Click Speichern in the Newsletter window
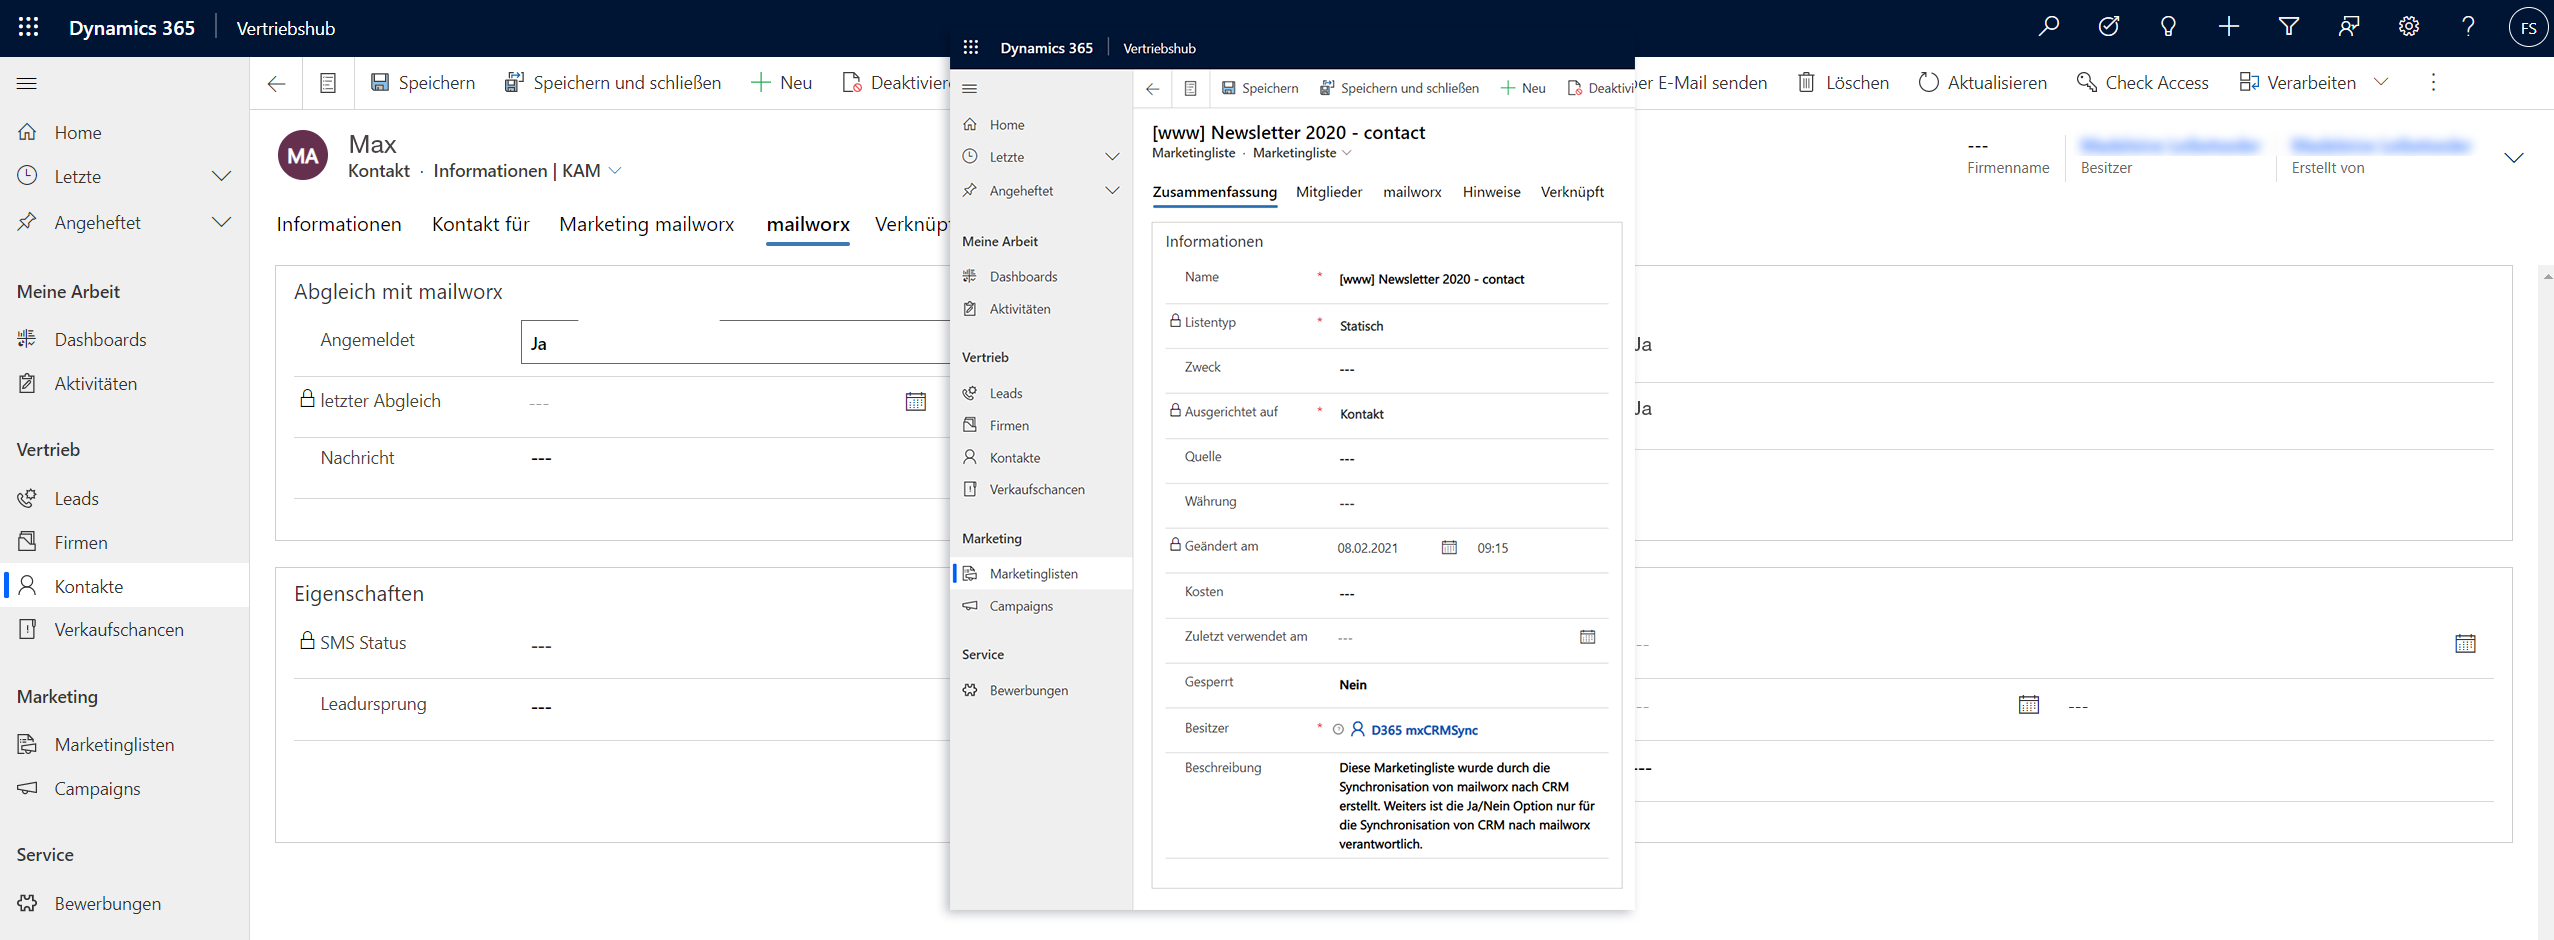 click(x=1260, y=89)
